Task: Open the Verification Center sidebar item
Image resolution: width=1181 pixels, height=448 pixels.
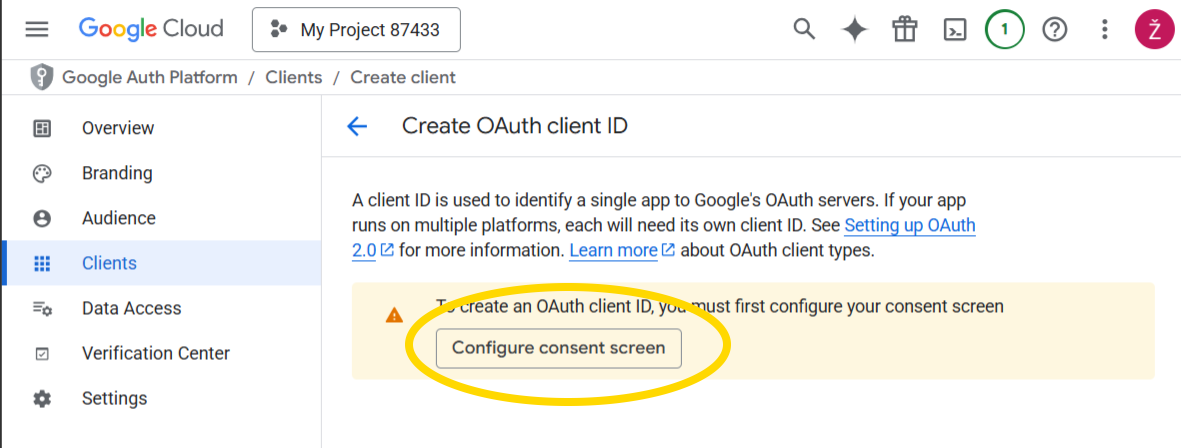Action: [x=162, y=353]
